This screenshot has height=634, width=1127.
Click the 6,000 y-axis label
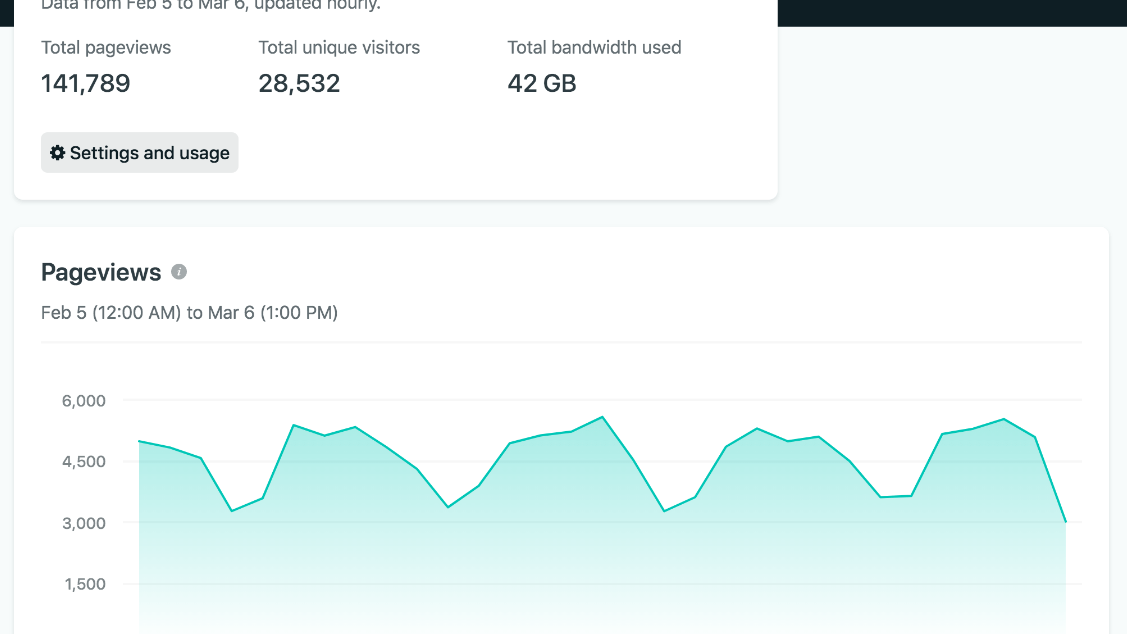84,401
